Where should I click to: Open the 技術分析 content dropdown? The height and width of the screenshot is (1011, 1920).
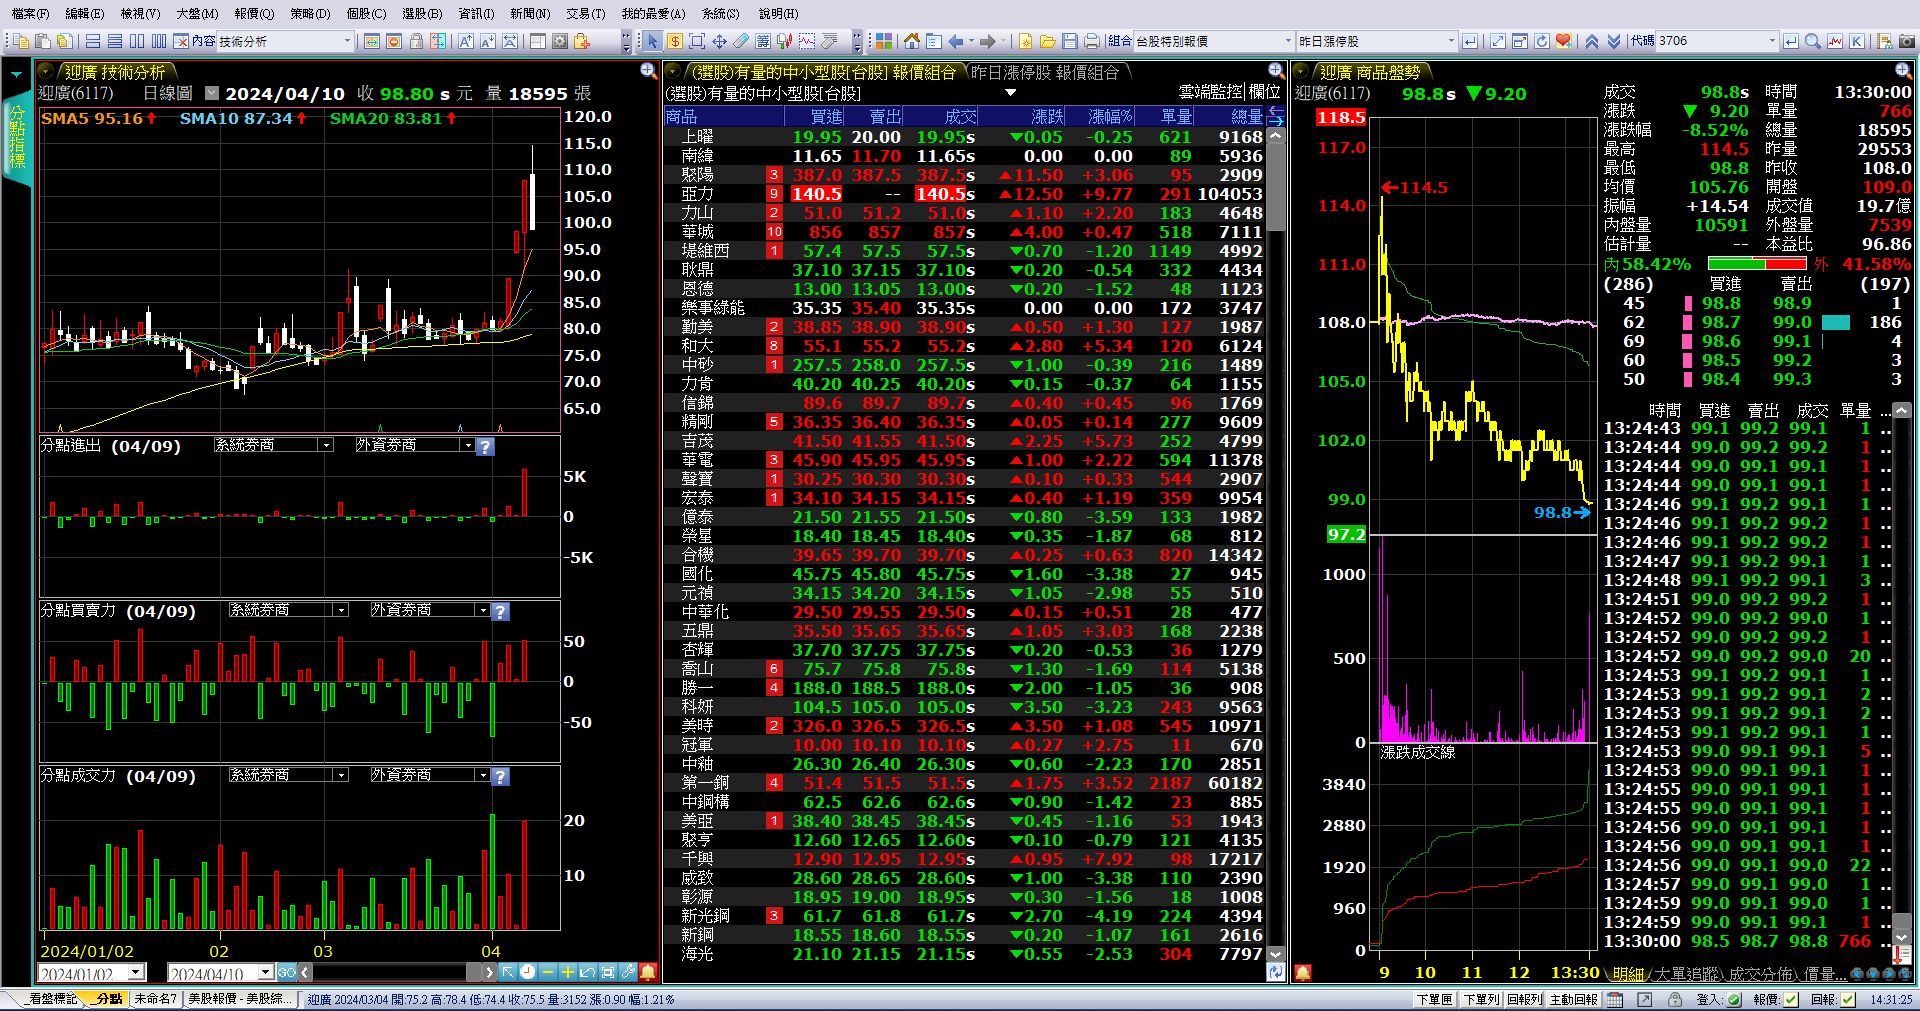(x=347, y=41)
